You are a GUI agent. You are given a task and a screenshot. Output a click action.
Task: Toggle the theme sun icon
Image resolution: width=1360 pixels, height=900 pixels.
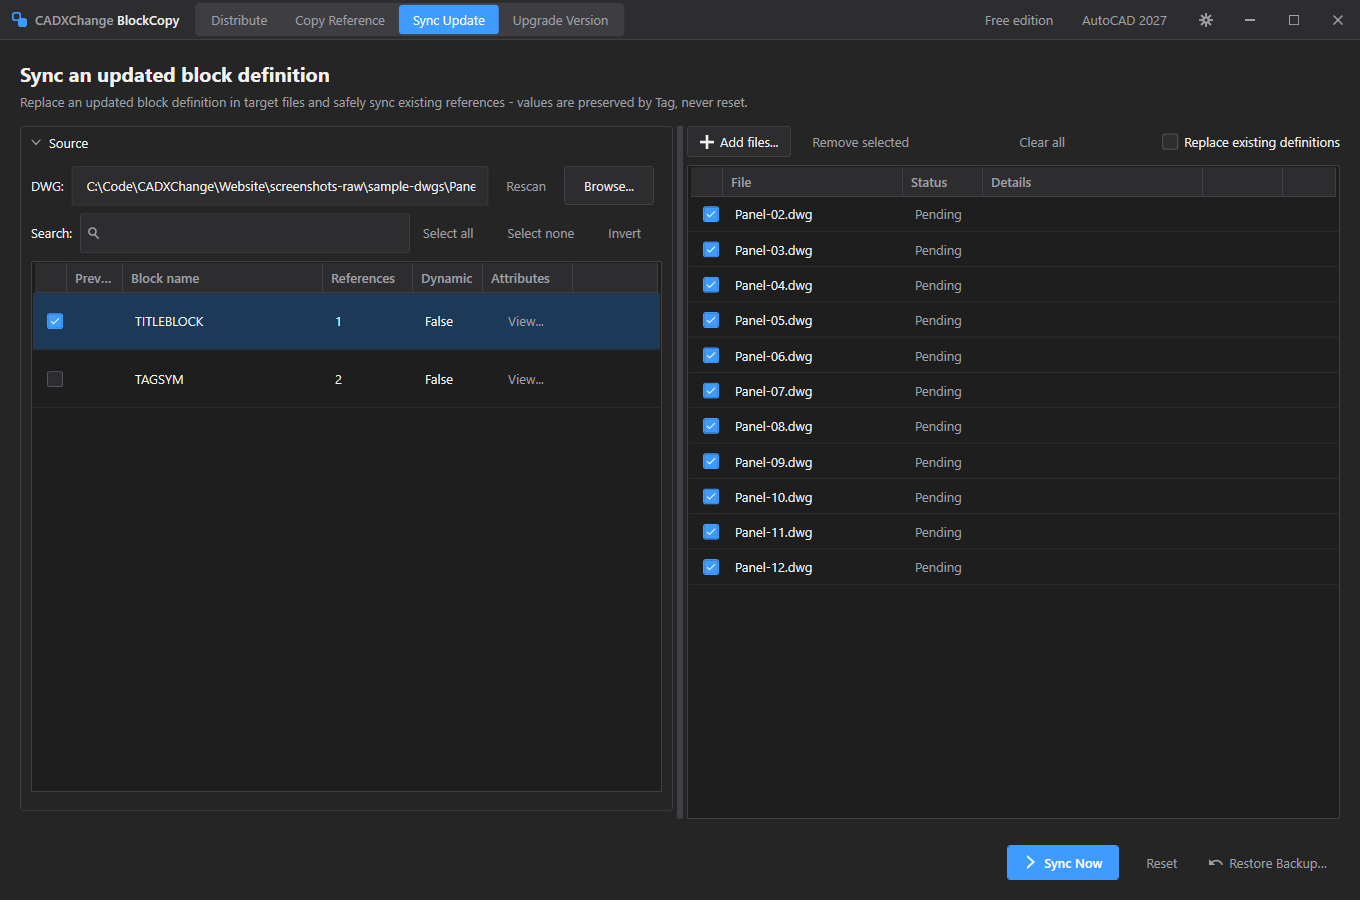[1206, 20]
